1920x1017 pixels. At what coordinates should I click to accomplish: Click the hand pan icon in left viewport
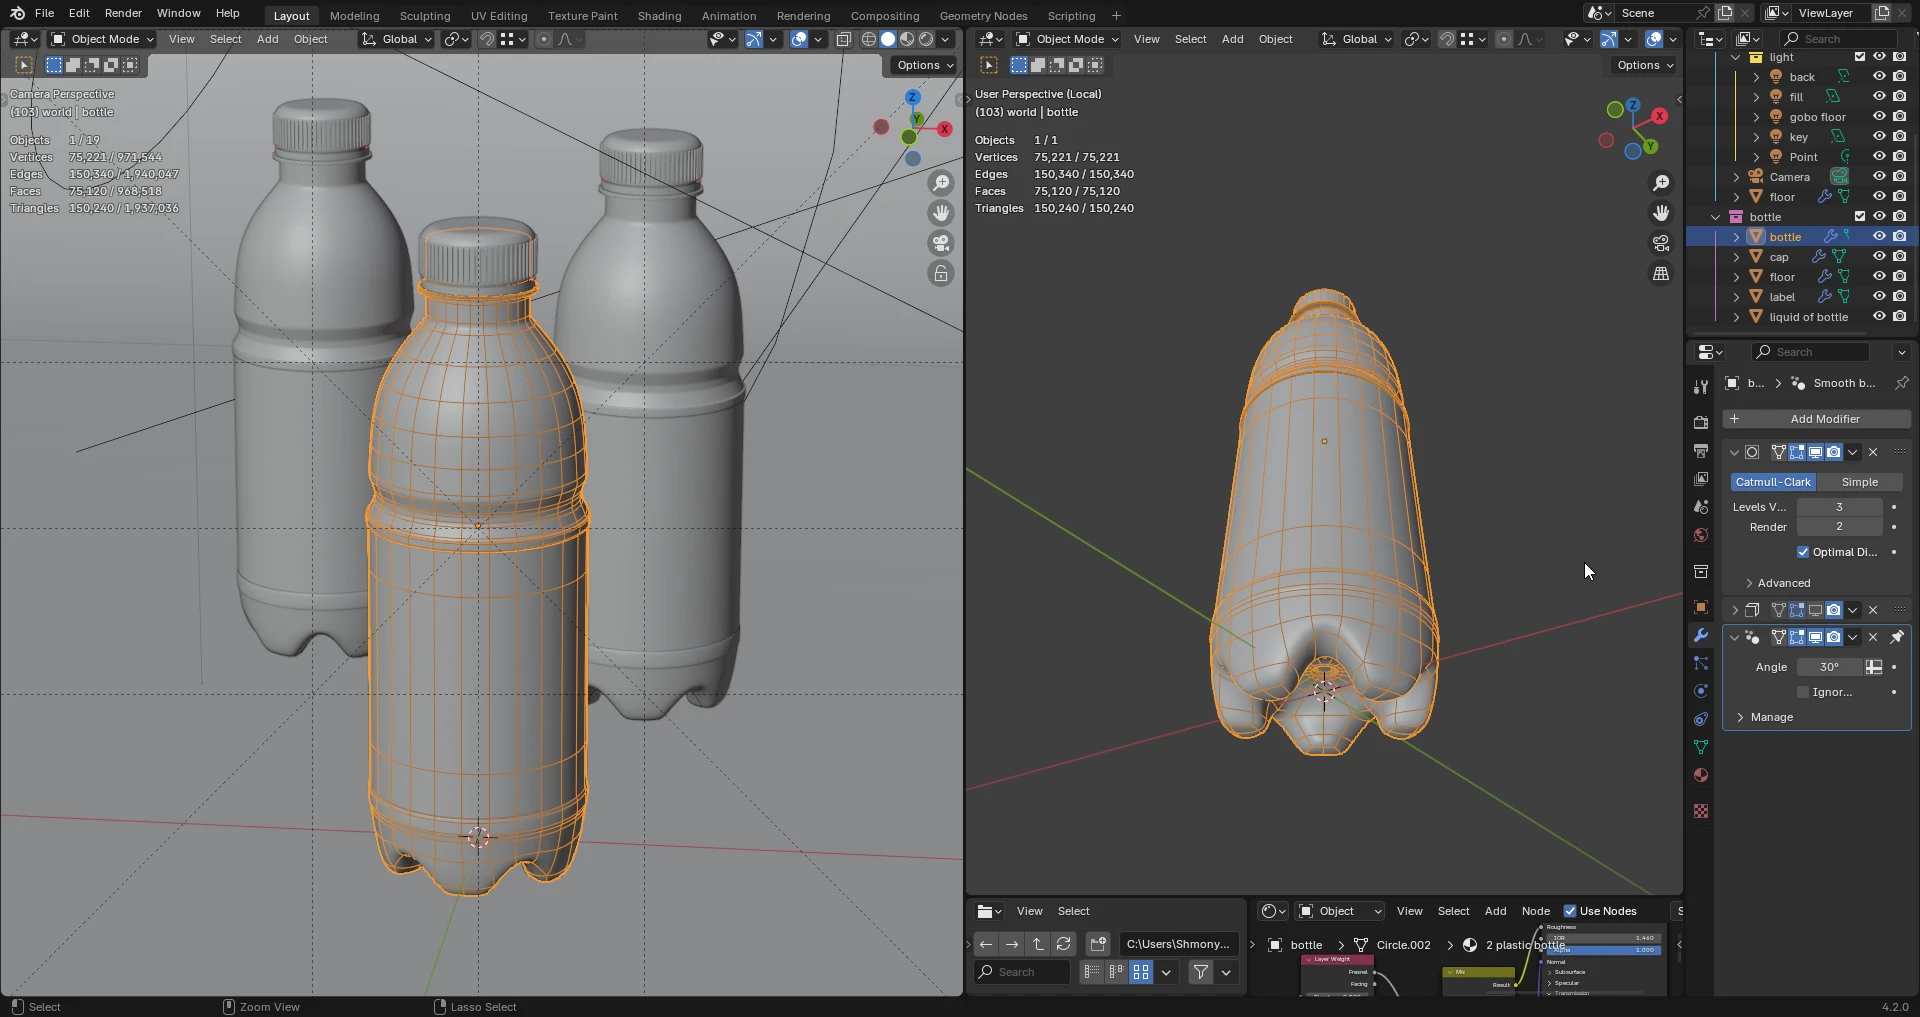941,213
